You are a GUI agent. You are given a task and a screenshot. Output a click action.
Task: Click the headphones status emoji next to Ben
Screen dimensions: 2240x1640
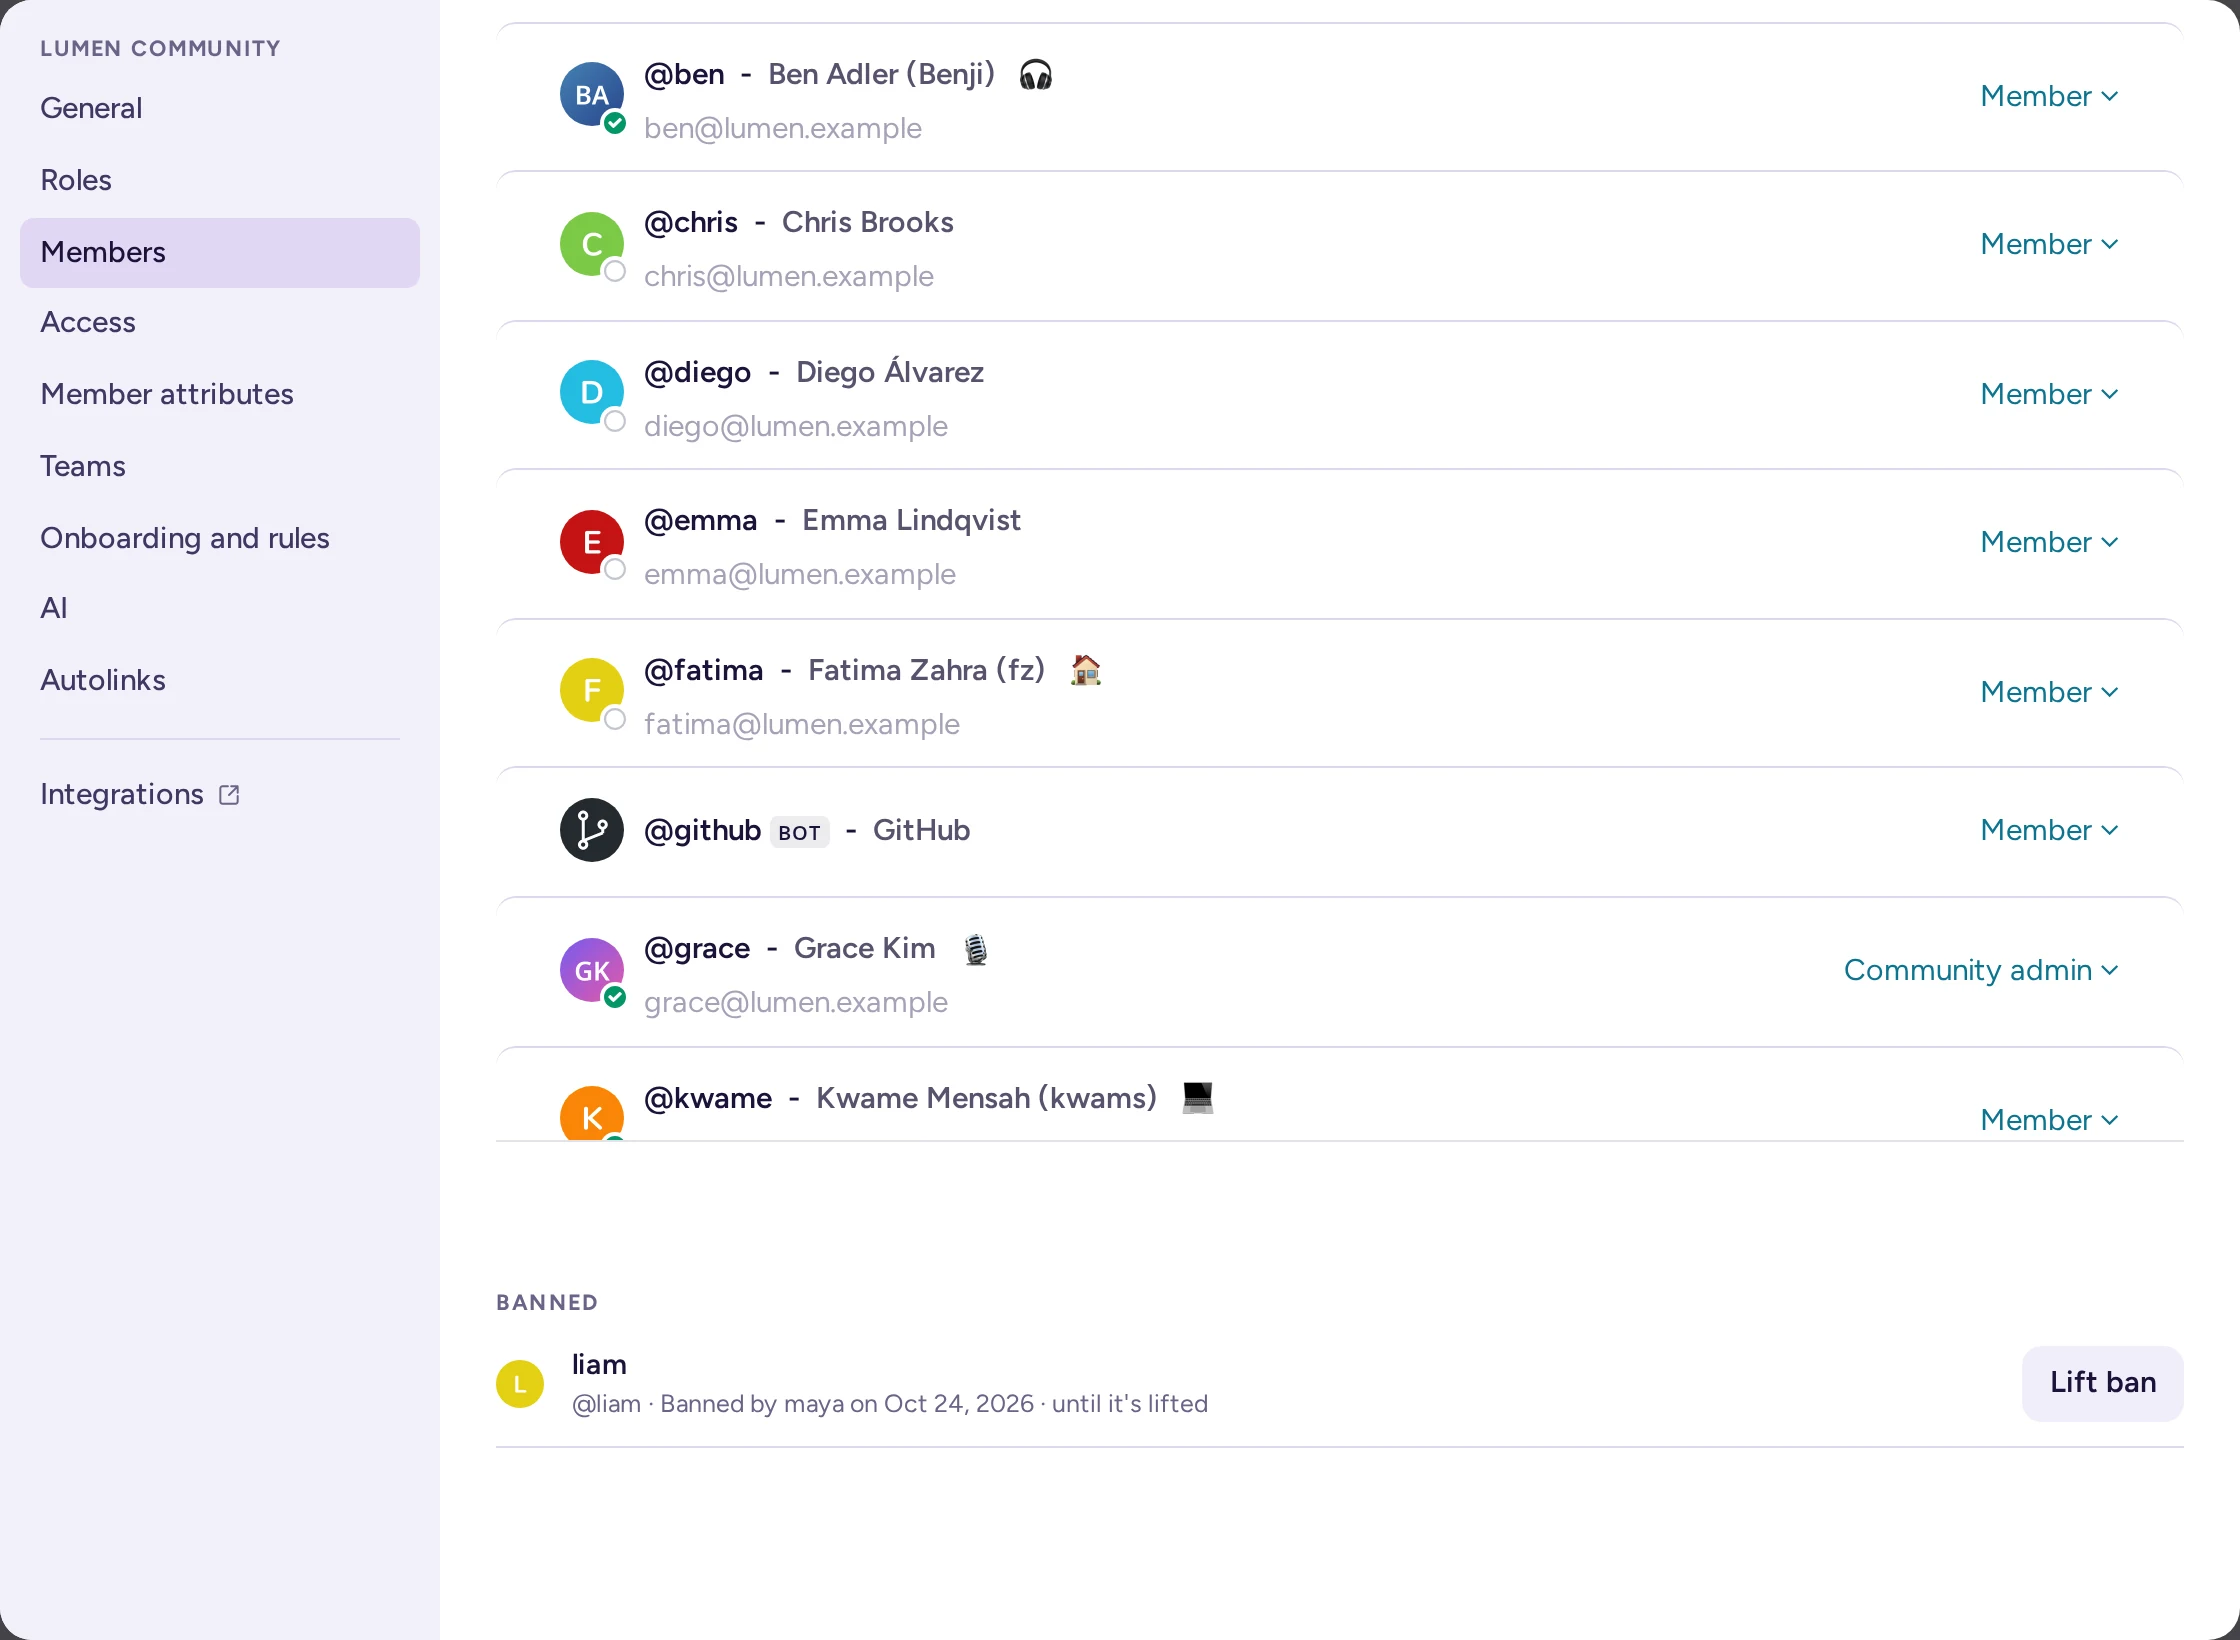click(x=1036, y=75)
